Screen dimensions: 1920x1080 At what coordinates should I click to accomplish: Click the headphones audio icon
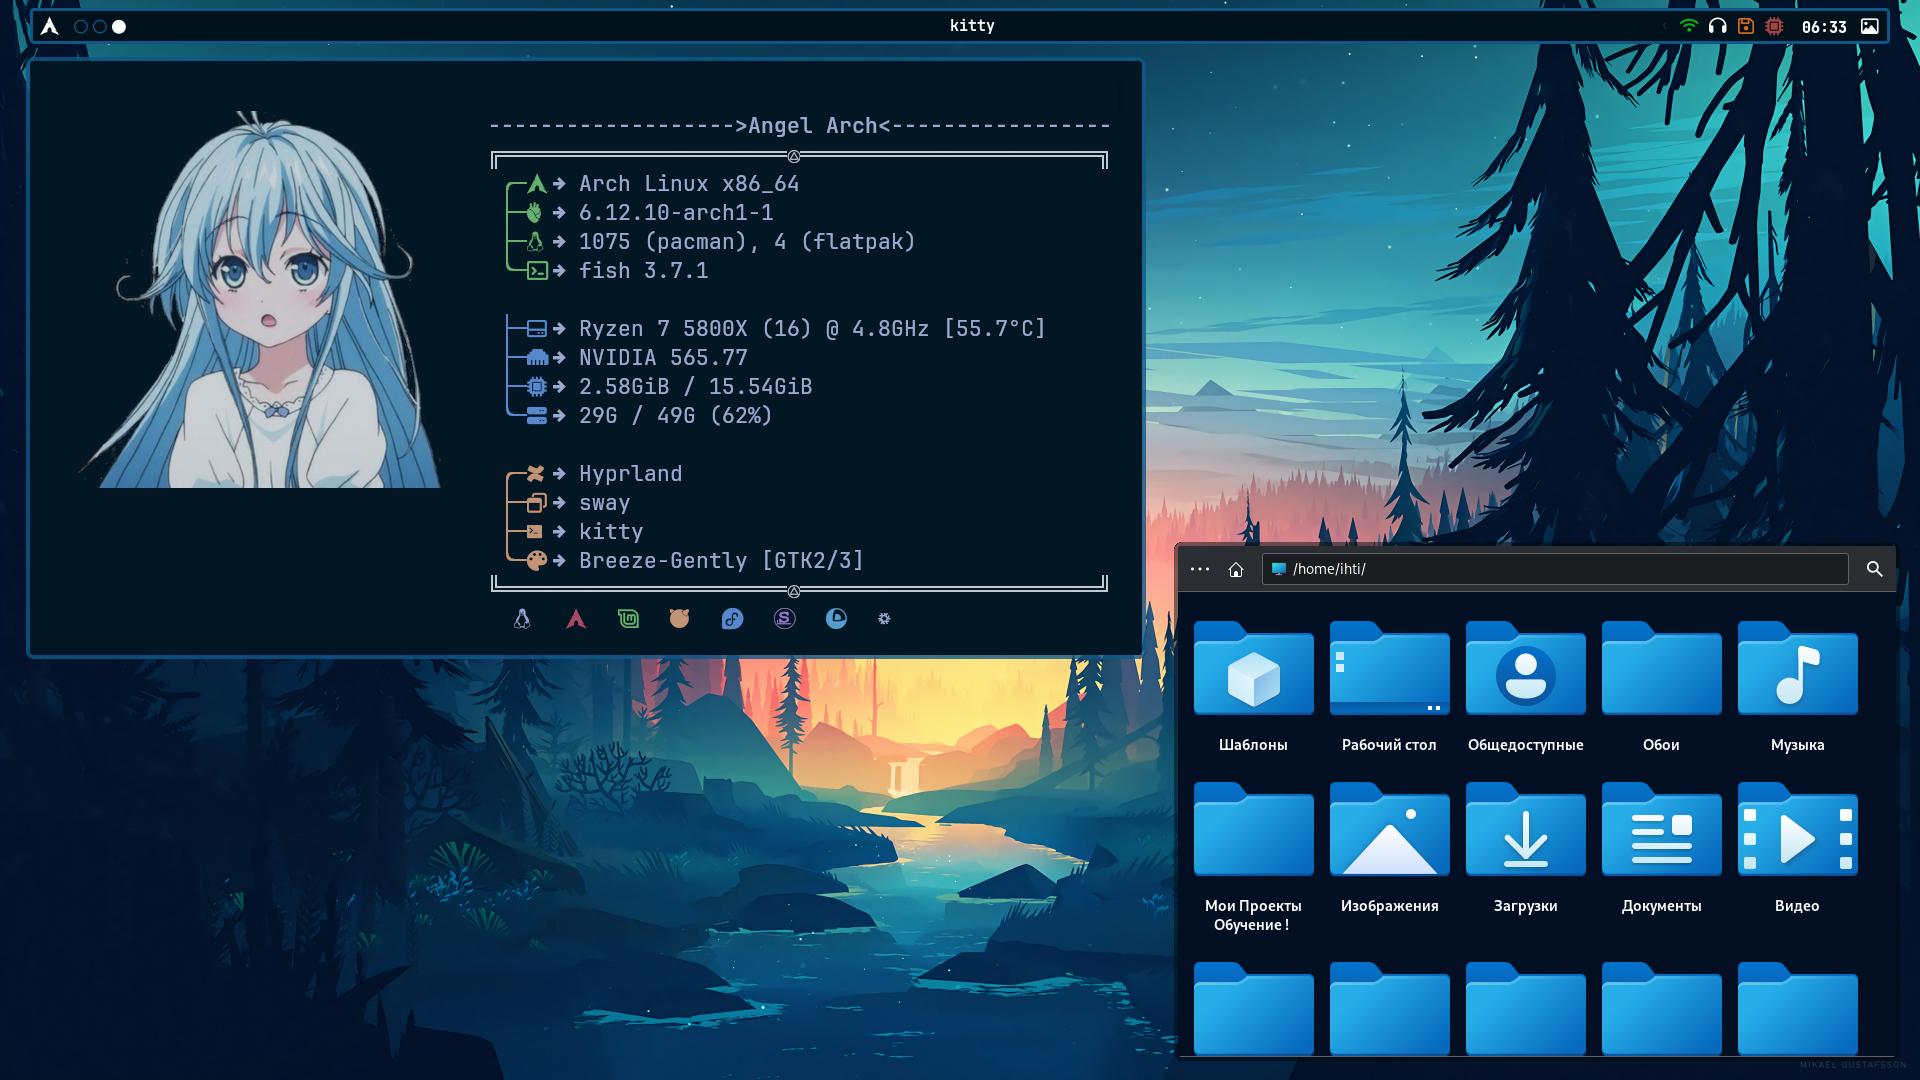pos(1718,27)
